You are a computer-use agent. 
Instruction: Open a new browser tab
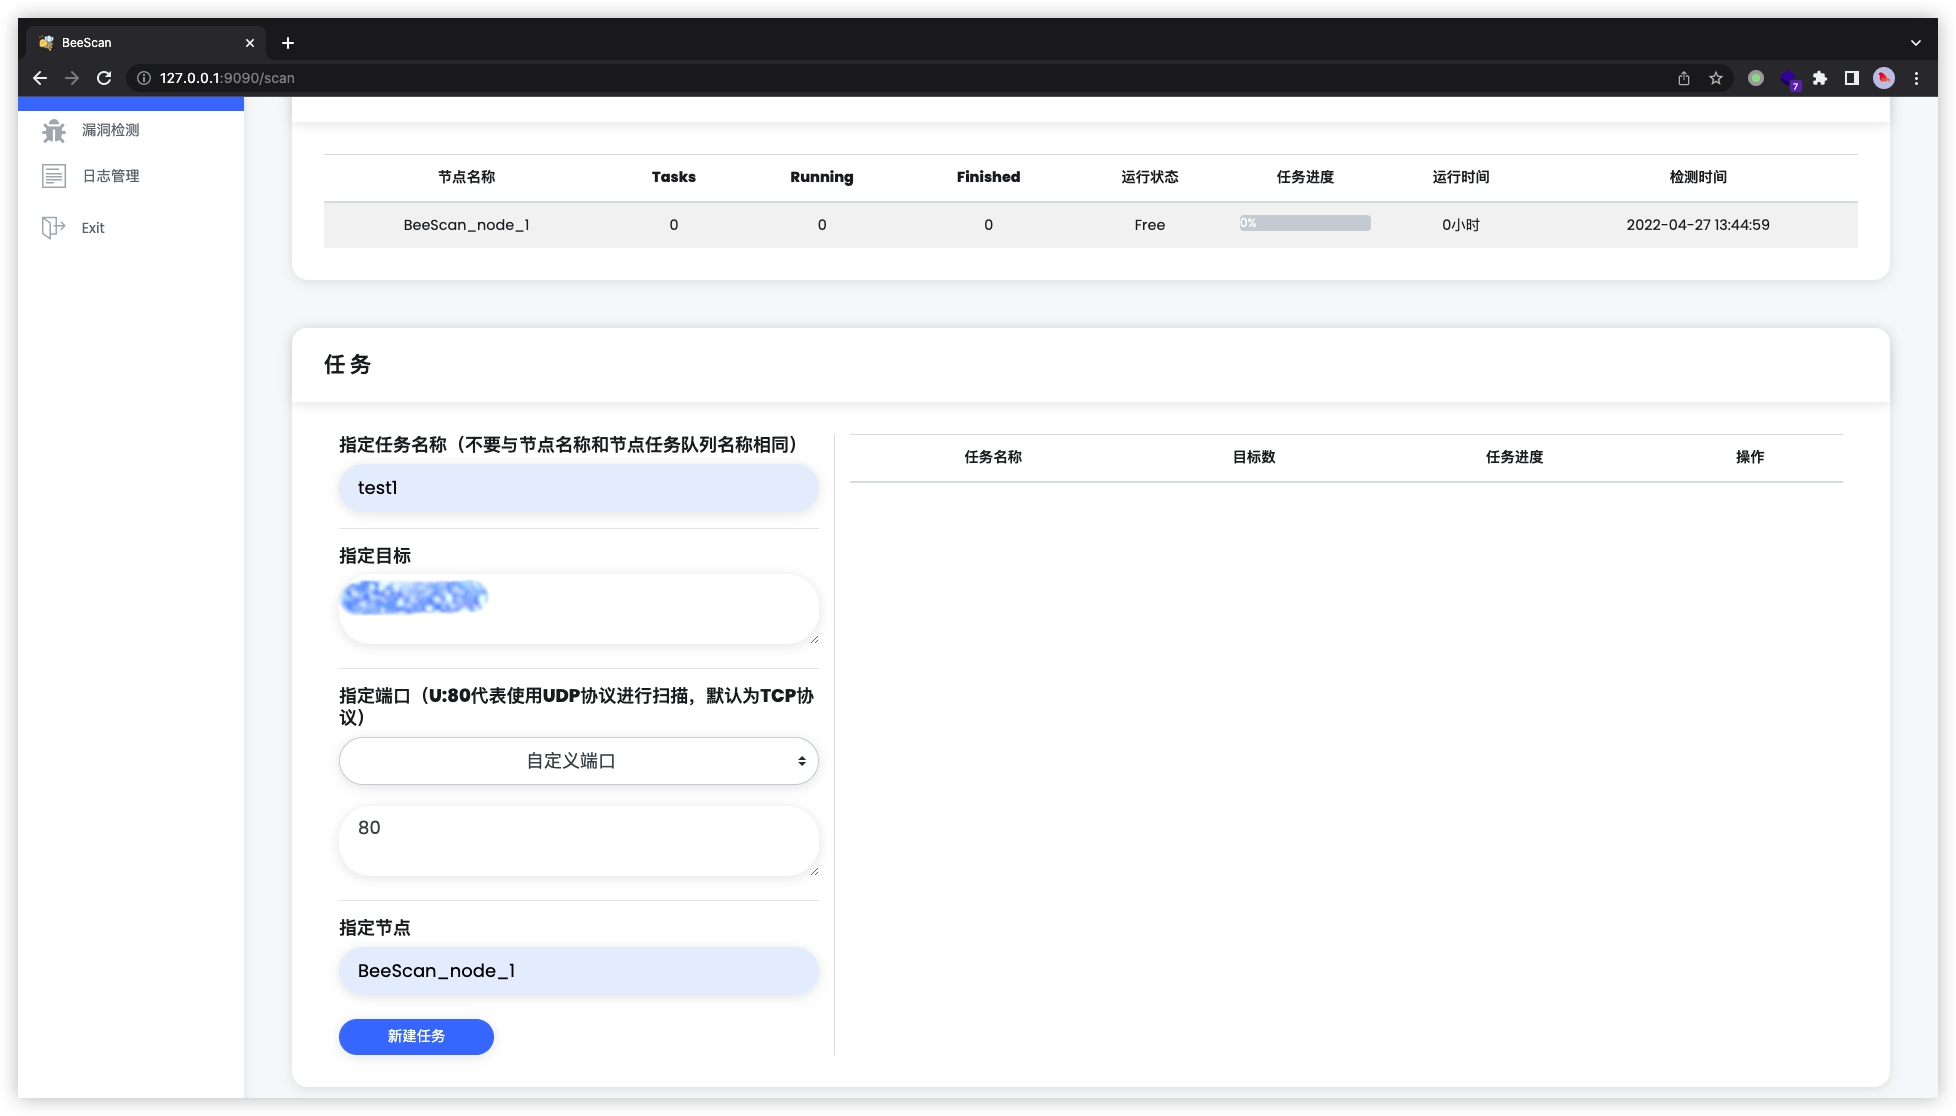pyautogui.click(x=288, y=43)
